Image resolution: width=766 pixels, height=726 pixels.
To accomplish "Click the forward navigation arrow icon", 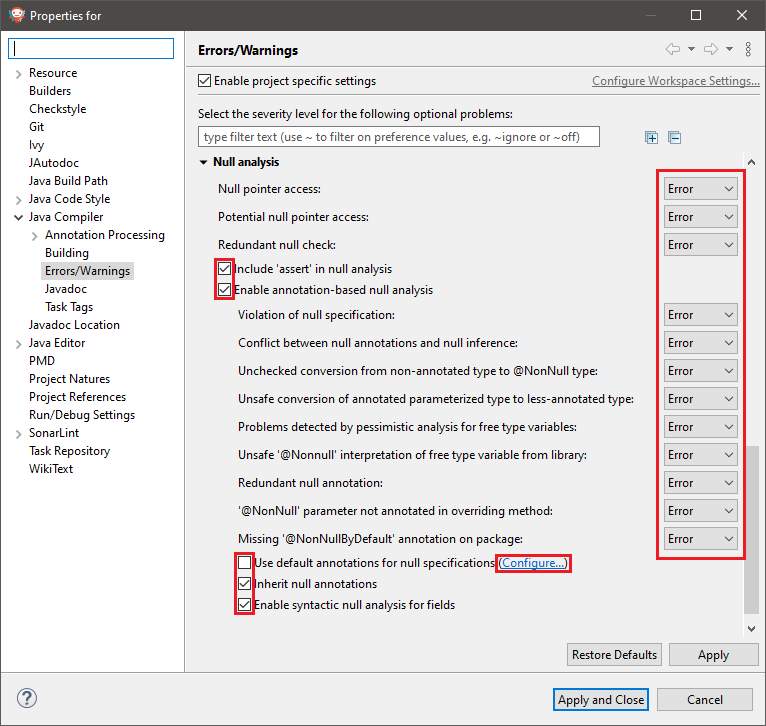I will tap(711, 49).
